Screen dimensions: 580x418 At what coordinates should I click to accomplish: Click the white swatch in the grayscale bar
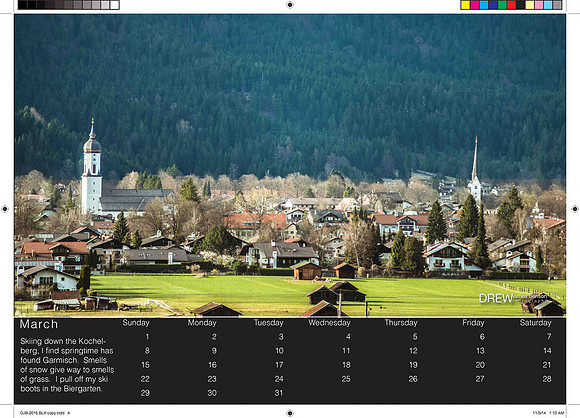tap(114, 5)
